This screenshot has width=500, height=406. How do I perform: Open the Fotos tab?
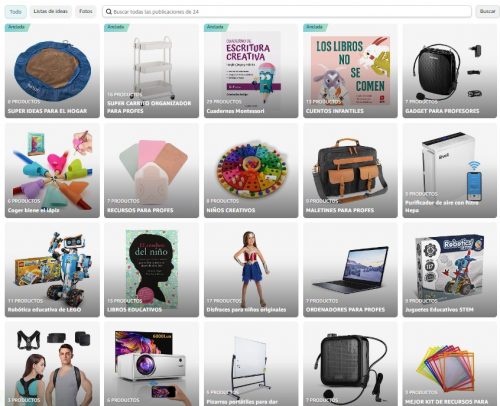(86, 11)
